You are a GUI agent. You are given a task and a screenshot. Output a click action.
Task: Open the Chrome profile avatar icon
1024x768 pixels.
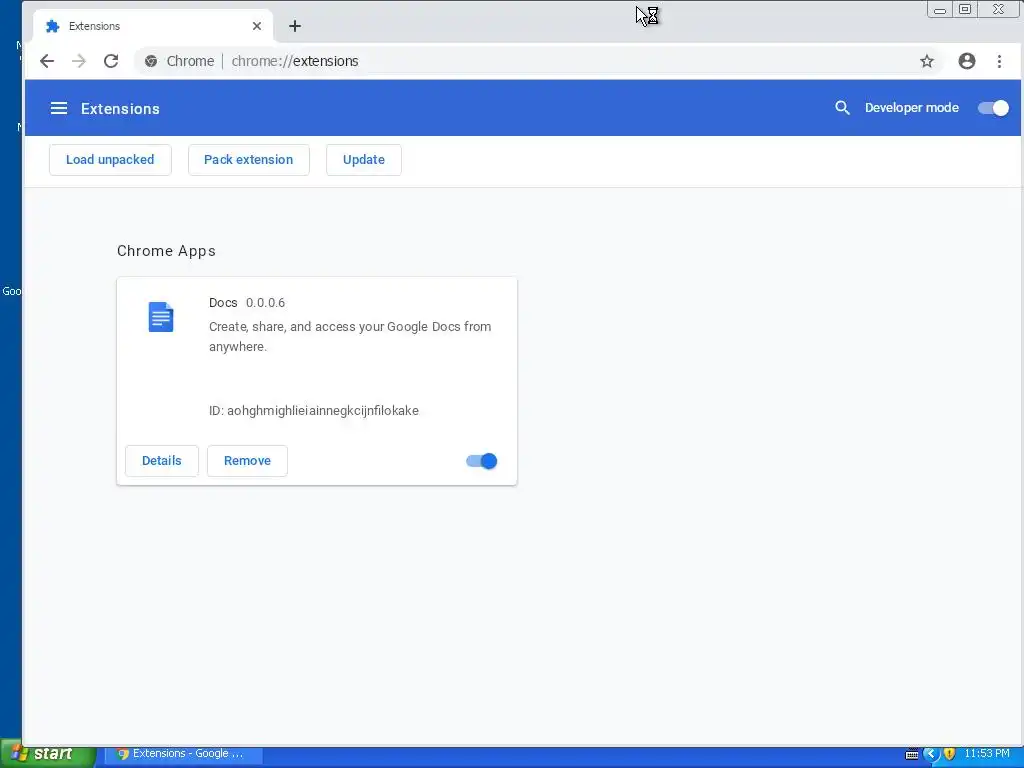click(x=967, y=61)
